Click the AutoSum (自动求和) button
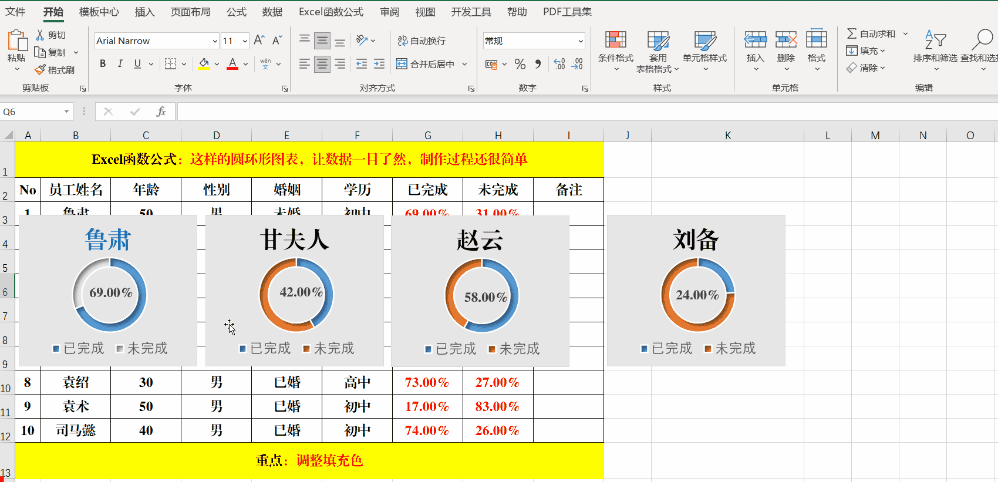The width and height of the screenshot is (998, 482). [871, 34]
